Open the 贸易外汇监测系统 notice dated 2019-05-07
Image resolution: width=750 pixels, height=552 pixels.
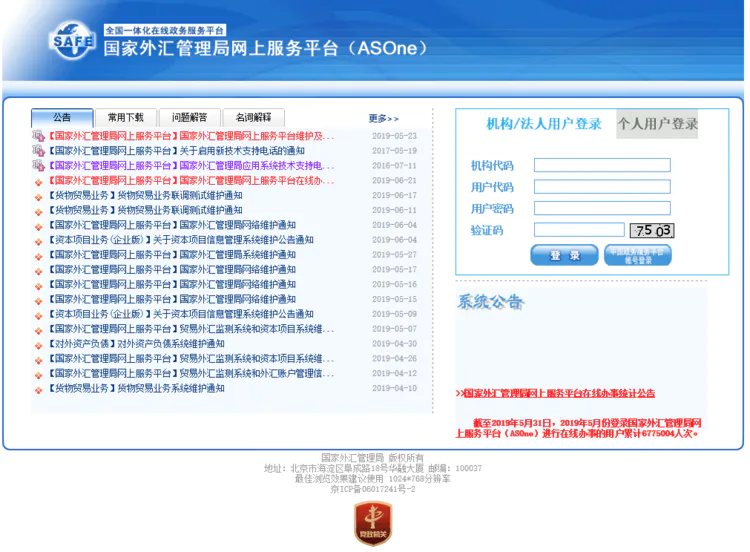pos(191,329)
